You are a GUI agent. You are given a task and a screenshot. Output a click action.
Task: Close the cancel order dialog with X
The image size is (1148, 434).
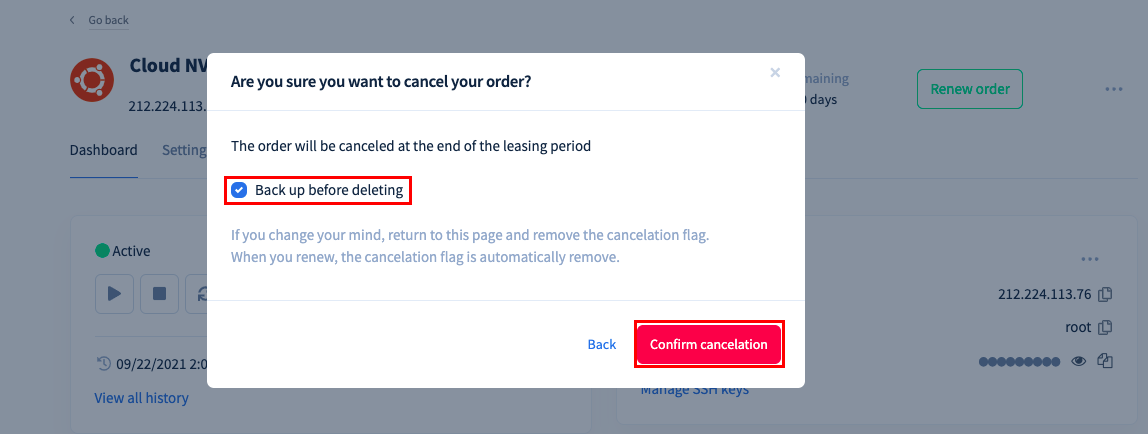pos(775,72)
